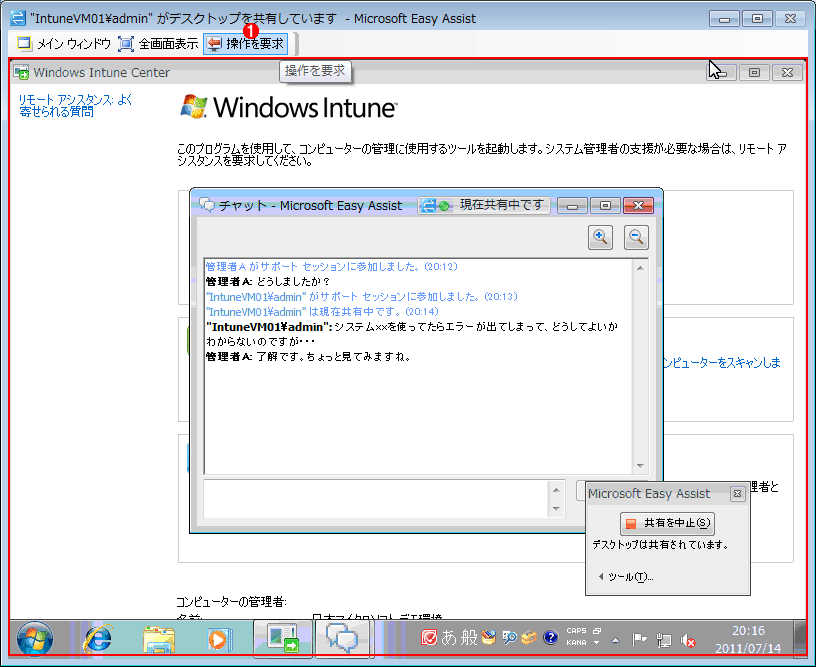Click the Windows Intune logo heading
This screenshot has width=816, height=667.
coord(289,107)
